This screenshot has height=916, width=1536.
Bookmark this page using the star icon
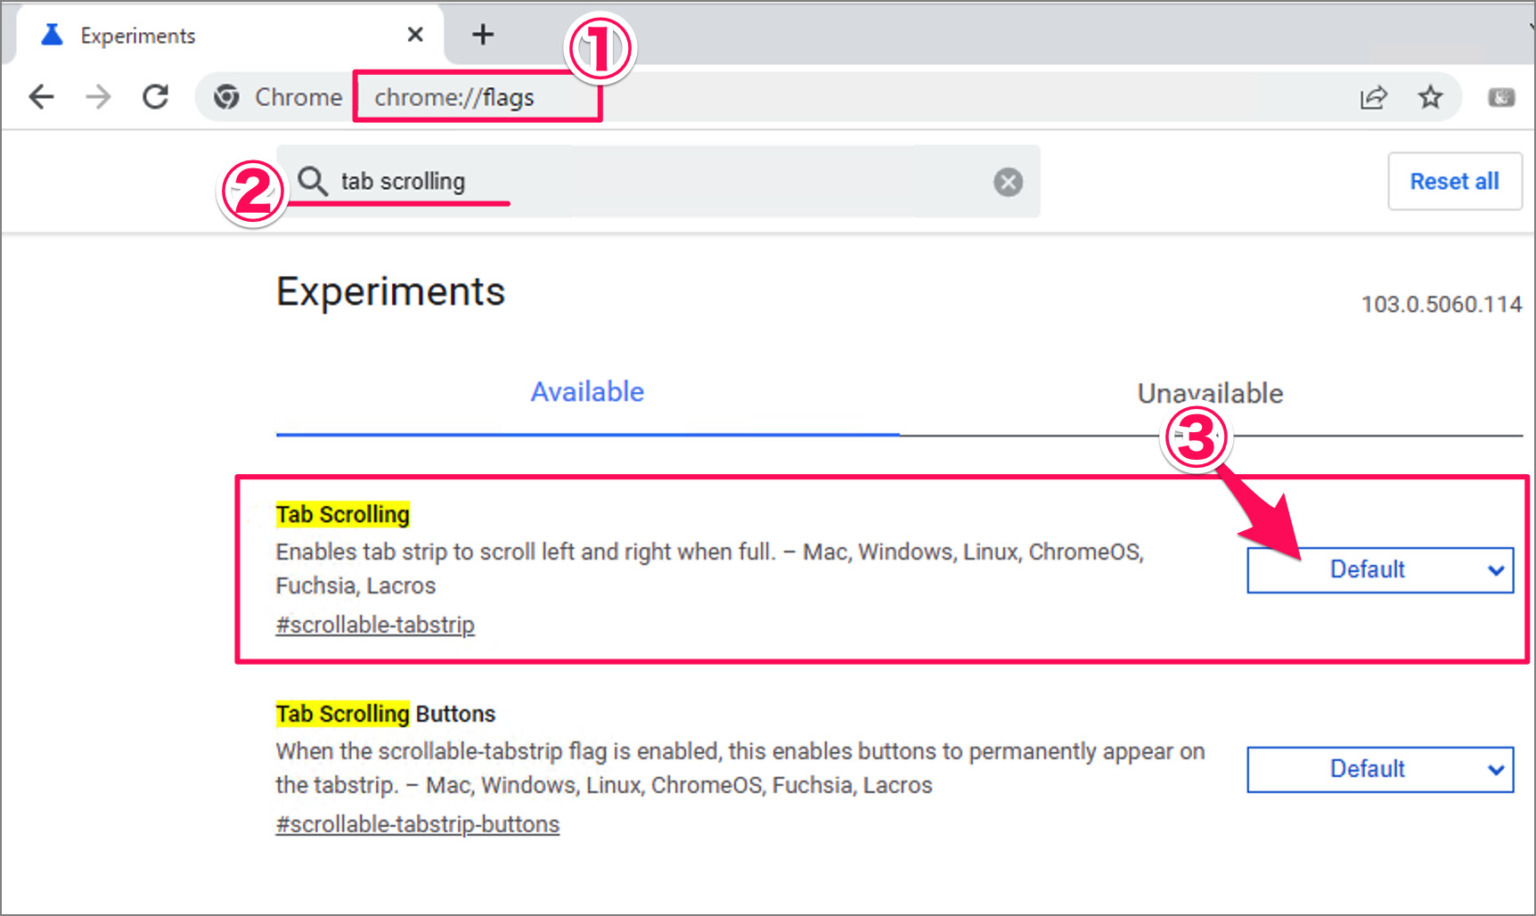1430,97
